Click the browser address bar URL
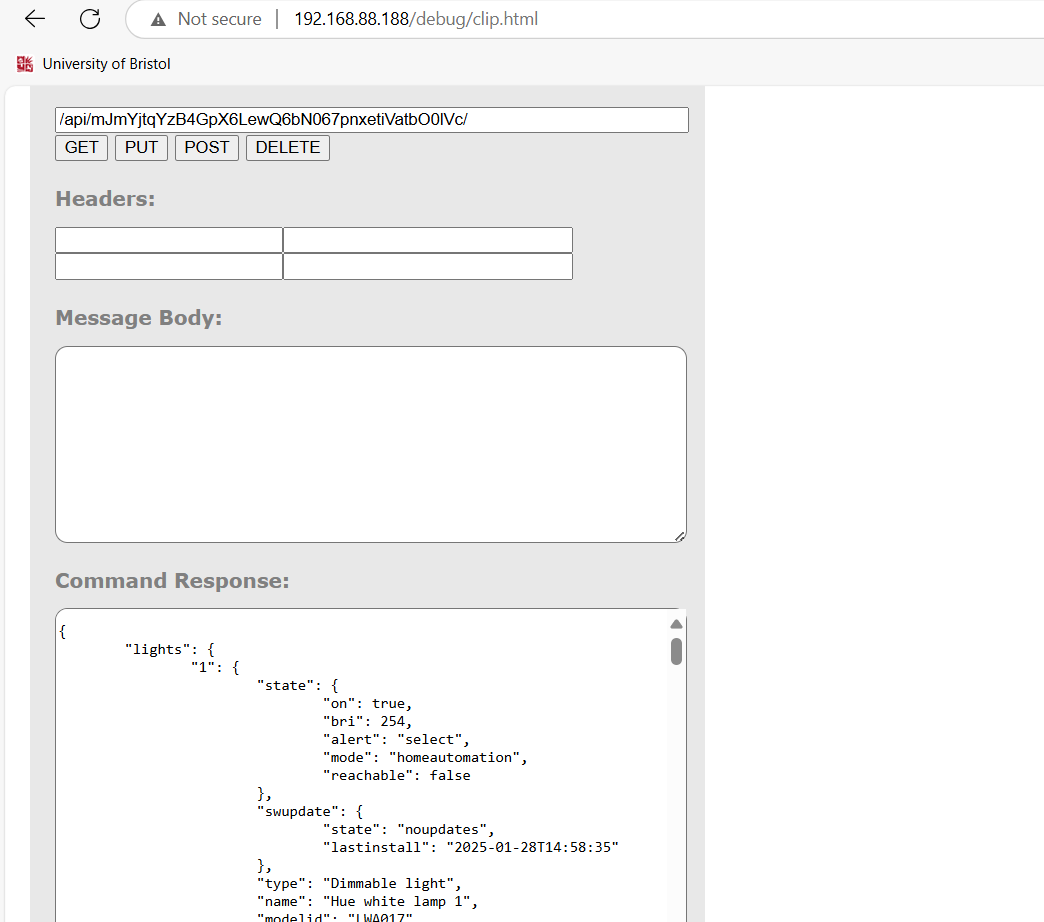Viewport: 1044px width, 922px height. click(x=416, y=19)
